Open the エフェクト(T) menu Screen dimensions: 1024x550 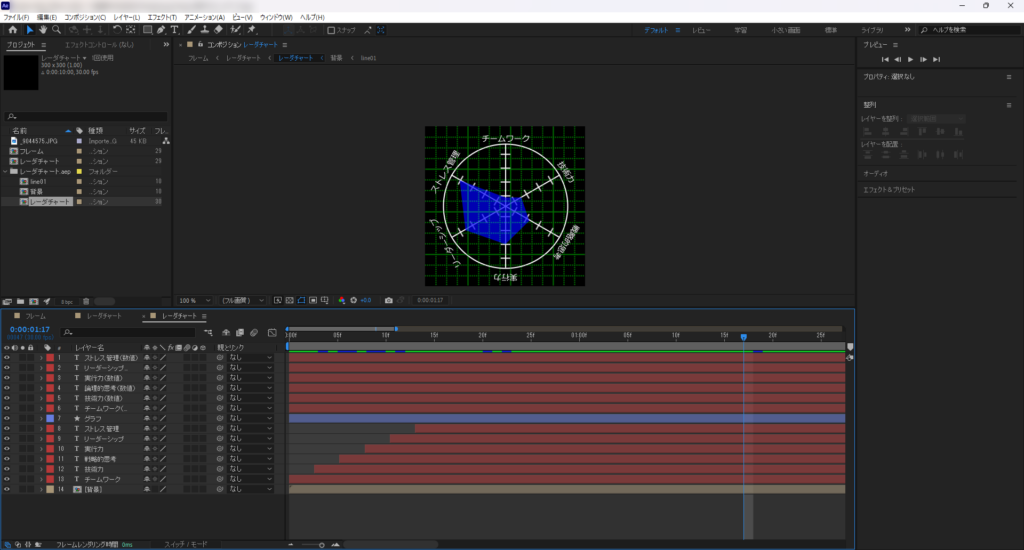tap(162, 18)
